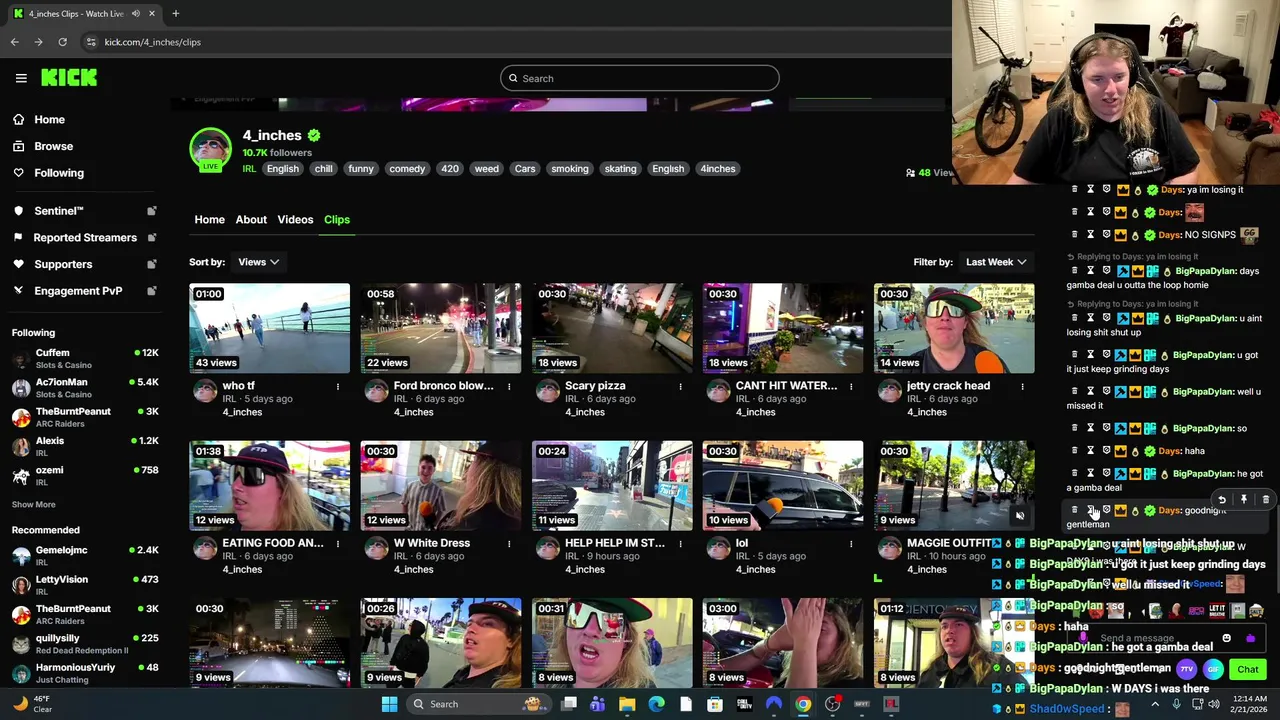Open Cuffem in the Following list
Image resolution: width=1280 pixels, height=720 pixels.
[85, 359]
